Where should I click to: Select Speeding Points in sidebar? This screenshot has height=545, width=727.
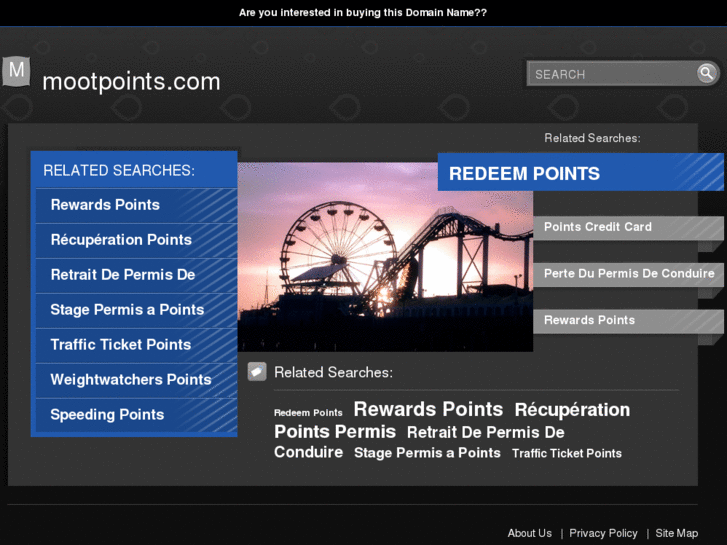136,415
